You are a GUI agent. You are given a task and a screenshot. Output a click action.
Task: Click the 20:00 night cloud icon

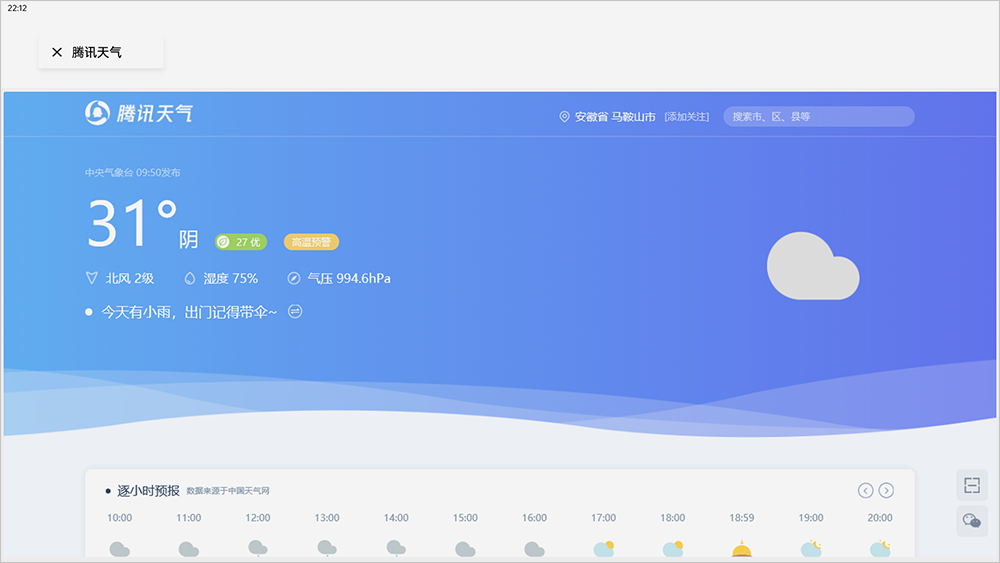pos(880,548)
